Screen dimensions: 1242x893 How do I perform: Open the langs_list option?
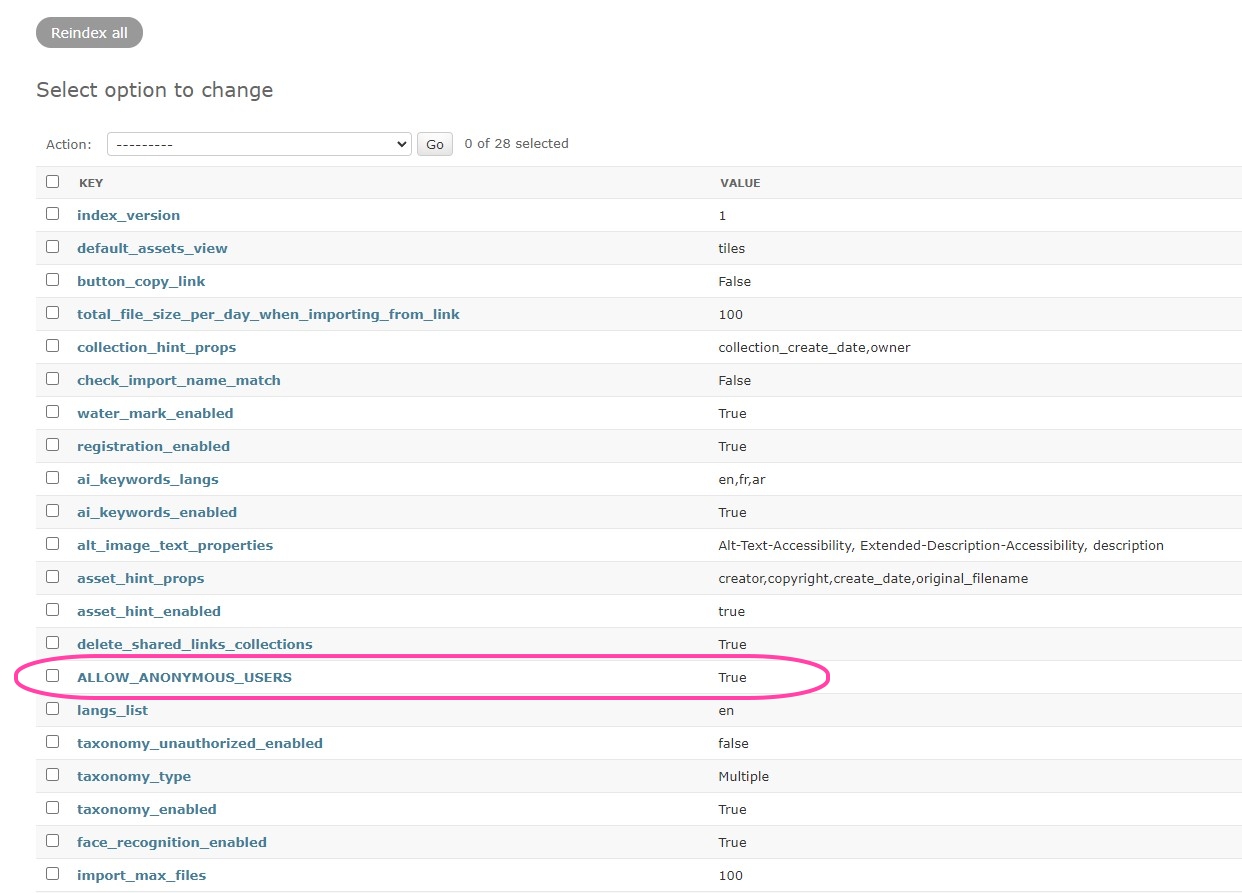(x=112, y=710)
